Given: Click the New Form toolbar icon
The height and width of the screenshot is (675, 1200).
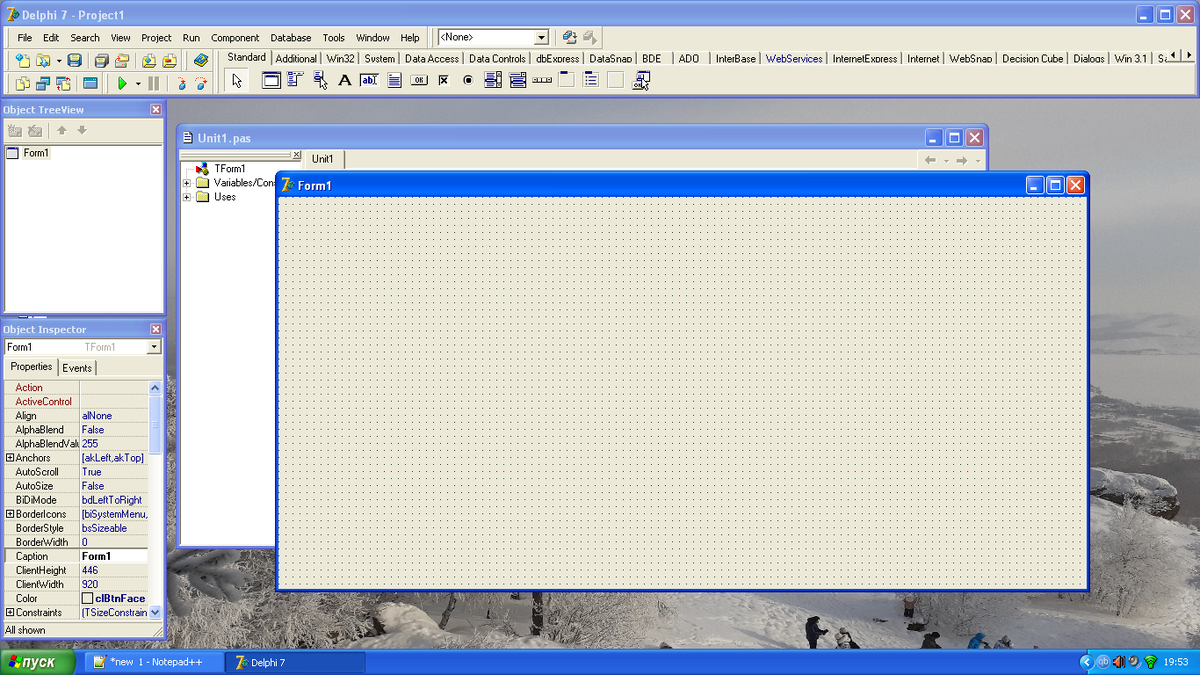Looking at the screenshot, I should point(90,83).
